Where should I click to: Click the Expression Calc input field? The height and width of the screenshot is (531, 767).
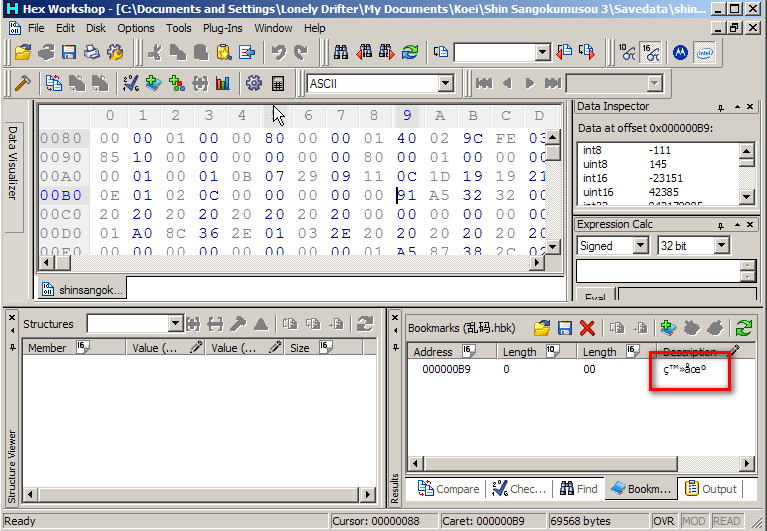pos(658,271)
